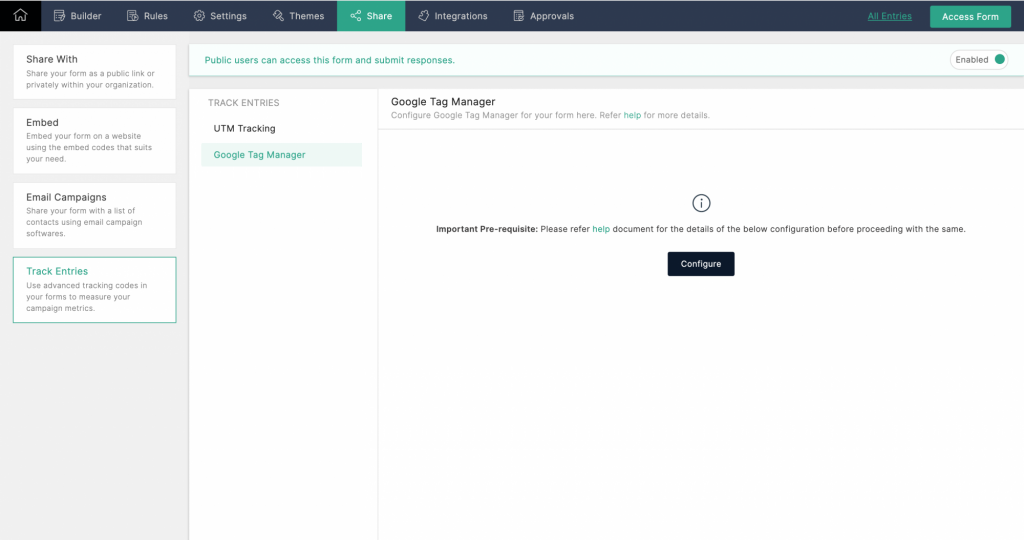Click the TRACK ENTRIES section heading

[x=244, y=103]
